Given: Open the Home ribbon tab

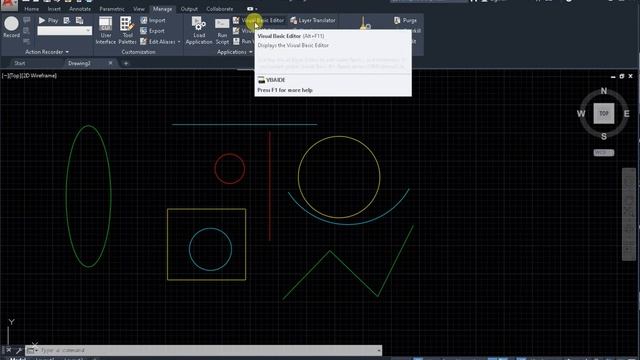Looking at the screenshot, I should pos(31,9).
